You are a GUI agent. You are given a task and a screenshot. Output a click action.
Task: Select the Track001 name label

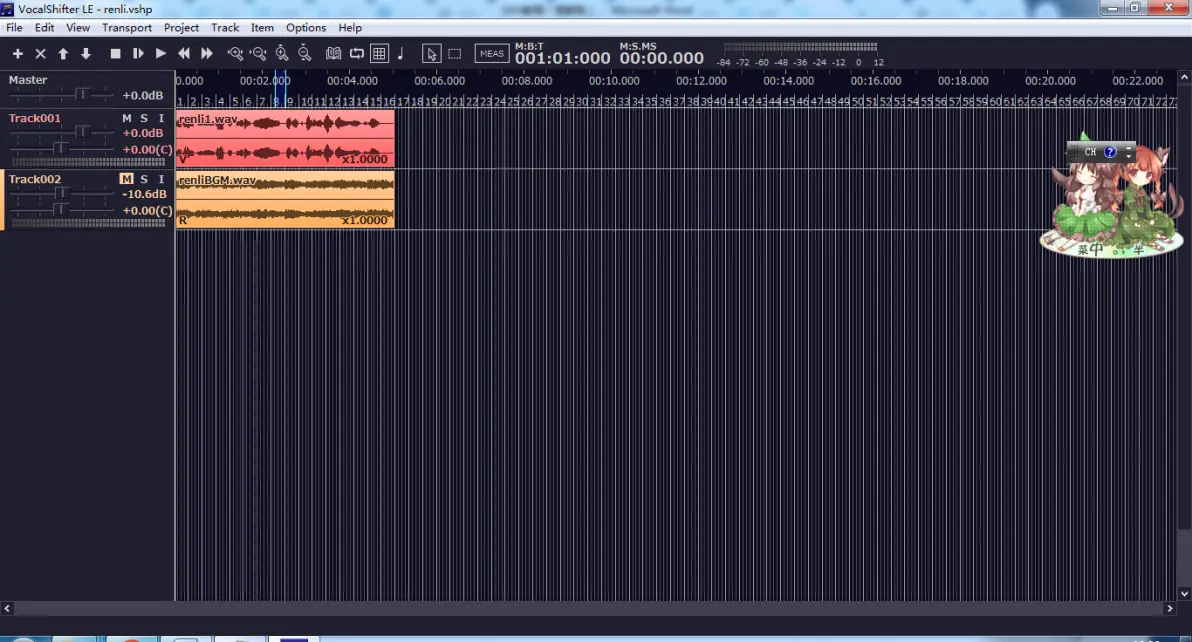34,118
